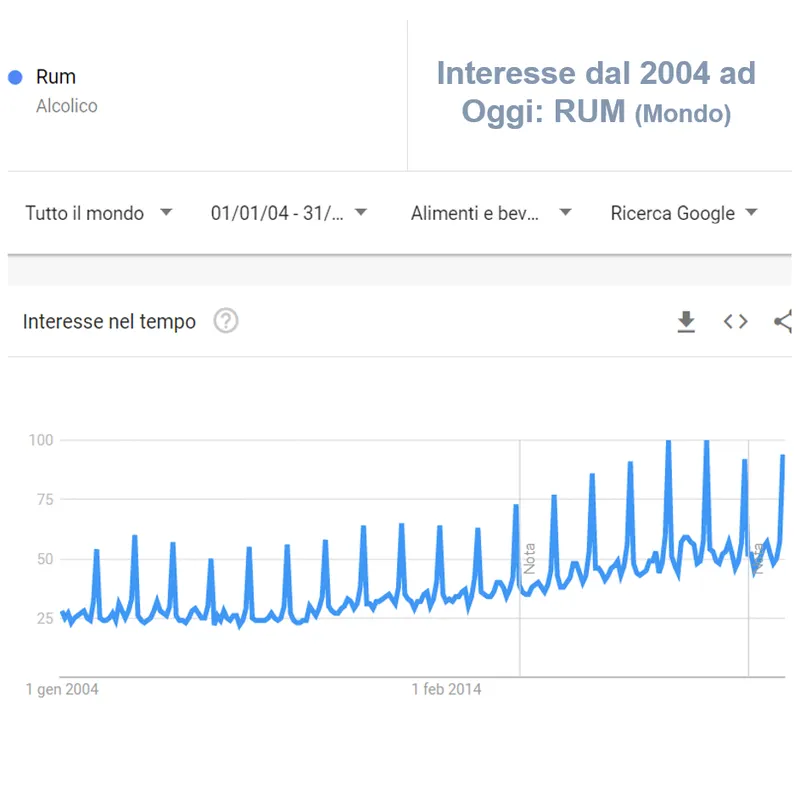Open the Alimenti e bev... category dropdown
The image size is (800, 800).
pos(490,213)
